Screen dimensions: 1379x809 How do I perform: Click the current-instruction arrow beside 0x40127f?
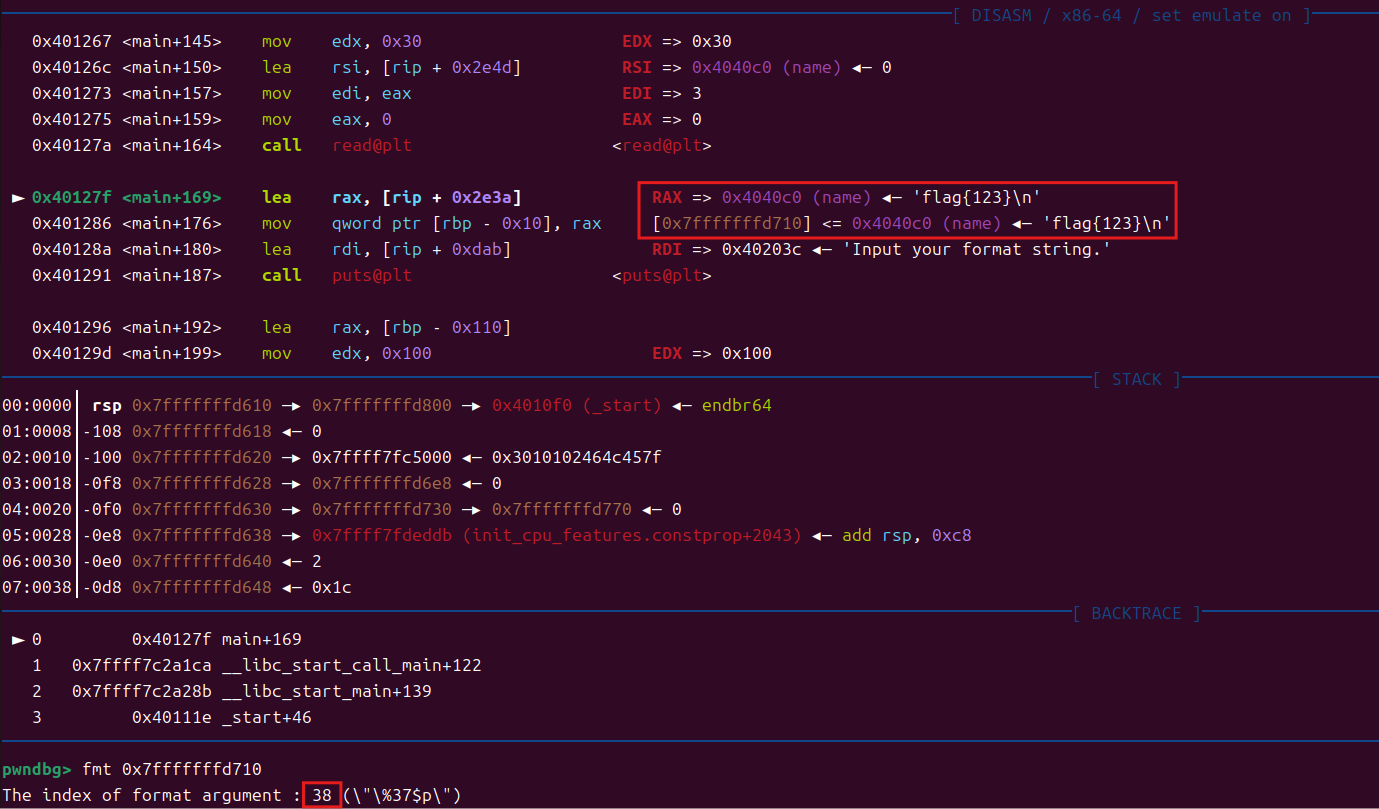17,198
